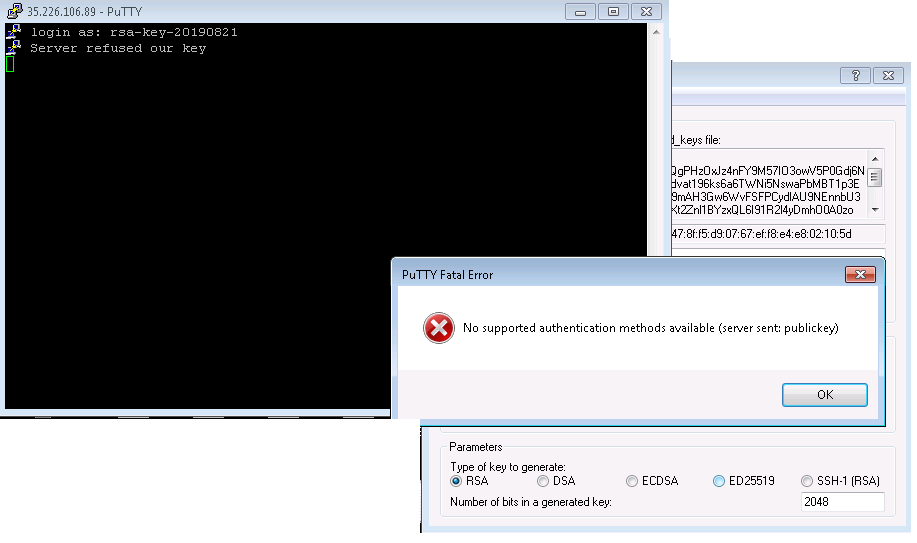Screen dimensions: 917x543
Task: Minimize the PuTTY terminal window
Action: pyautogui.click(x=580, y=12)
